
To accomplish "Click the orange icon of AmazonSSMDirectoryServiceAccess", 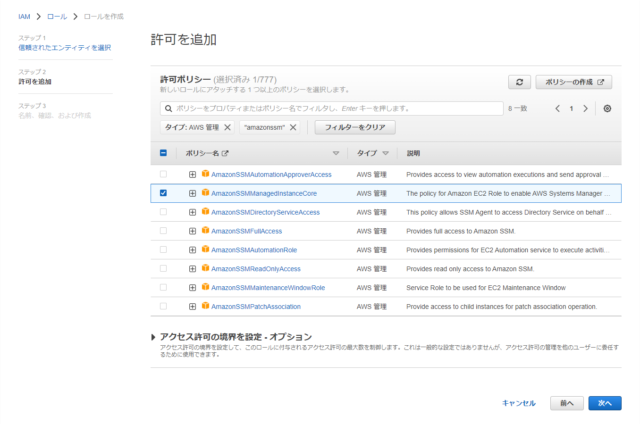I will pyautogui.click(x=205, y=211).
